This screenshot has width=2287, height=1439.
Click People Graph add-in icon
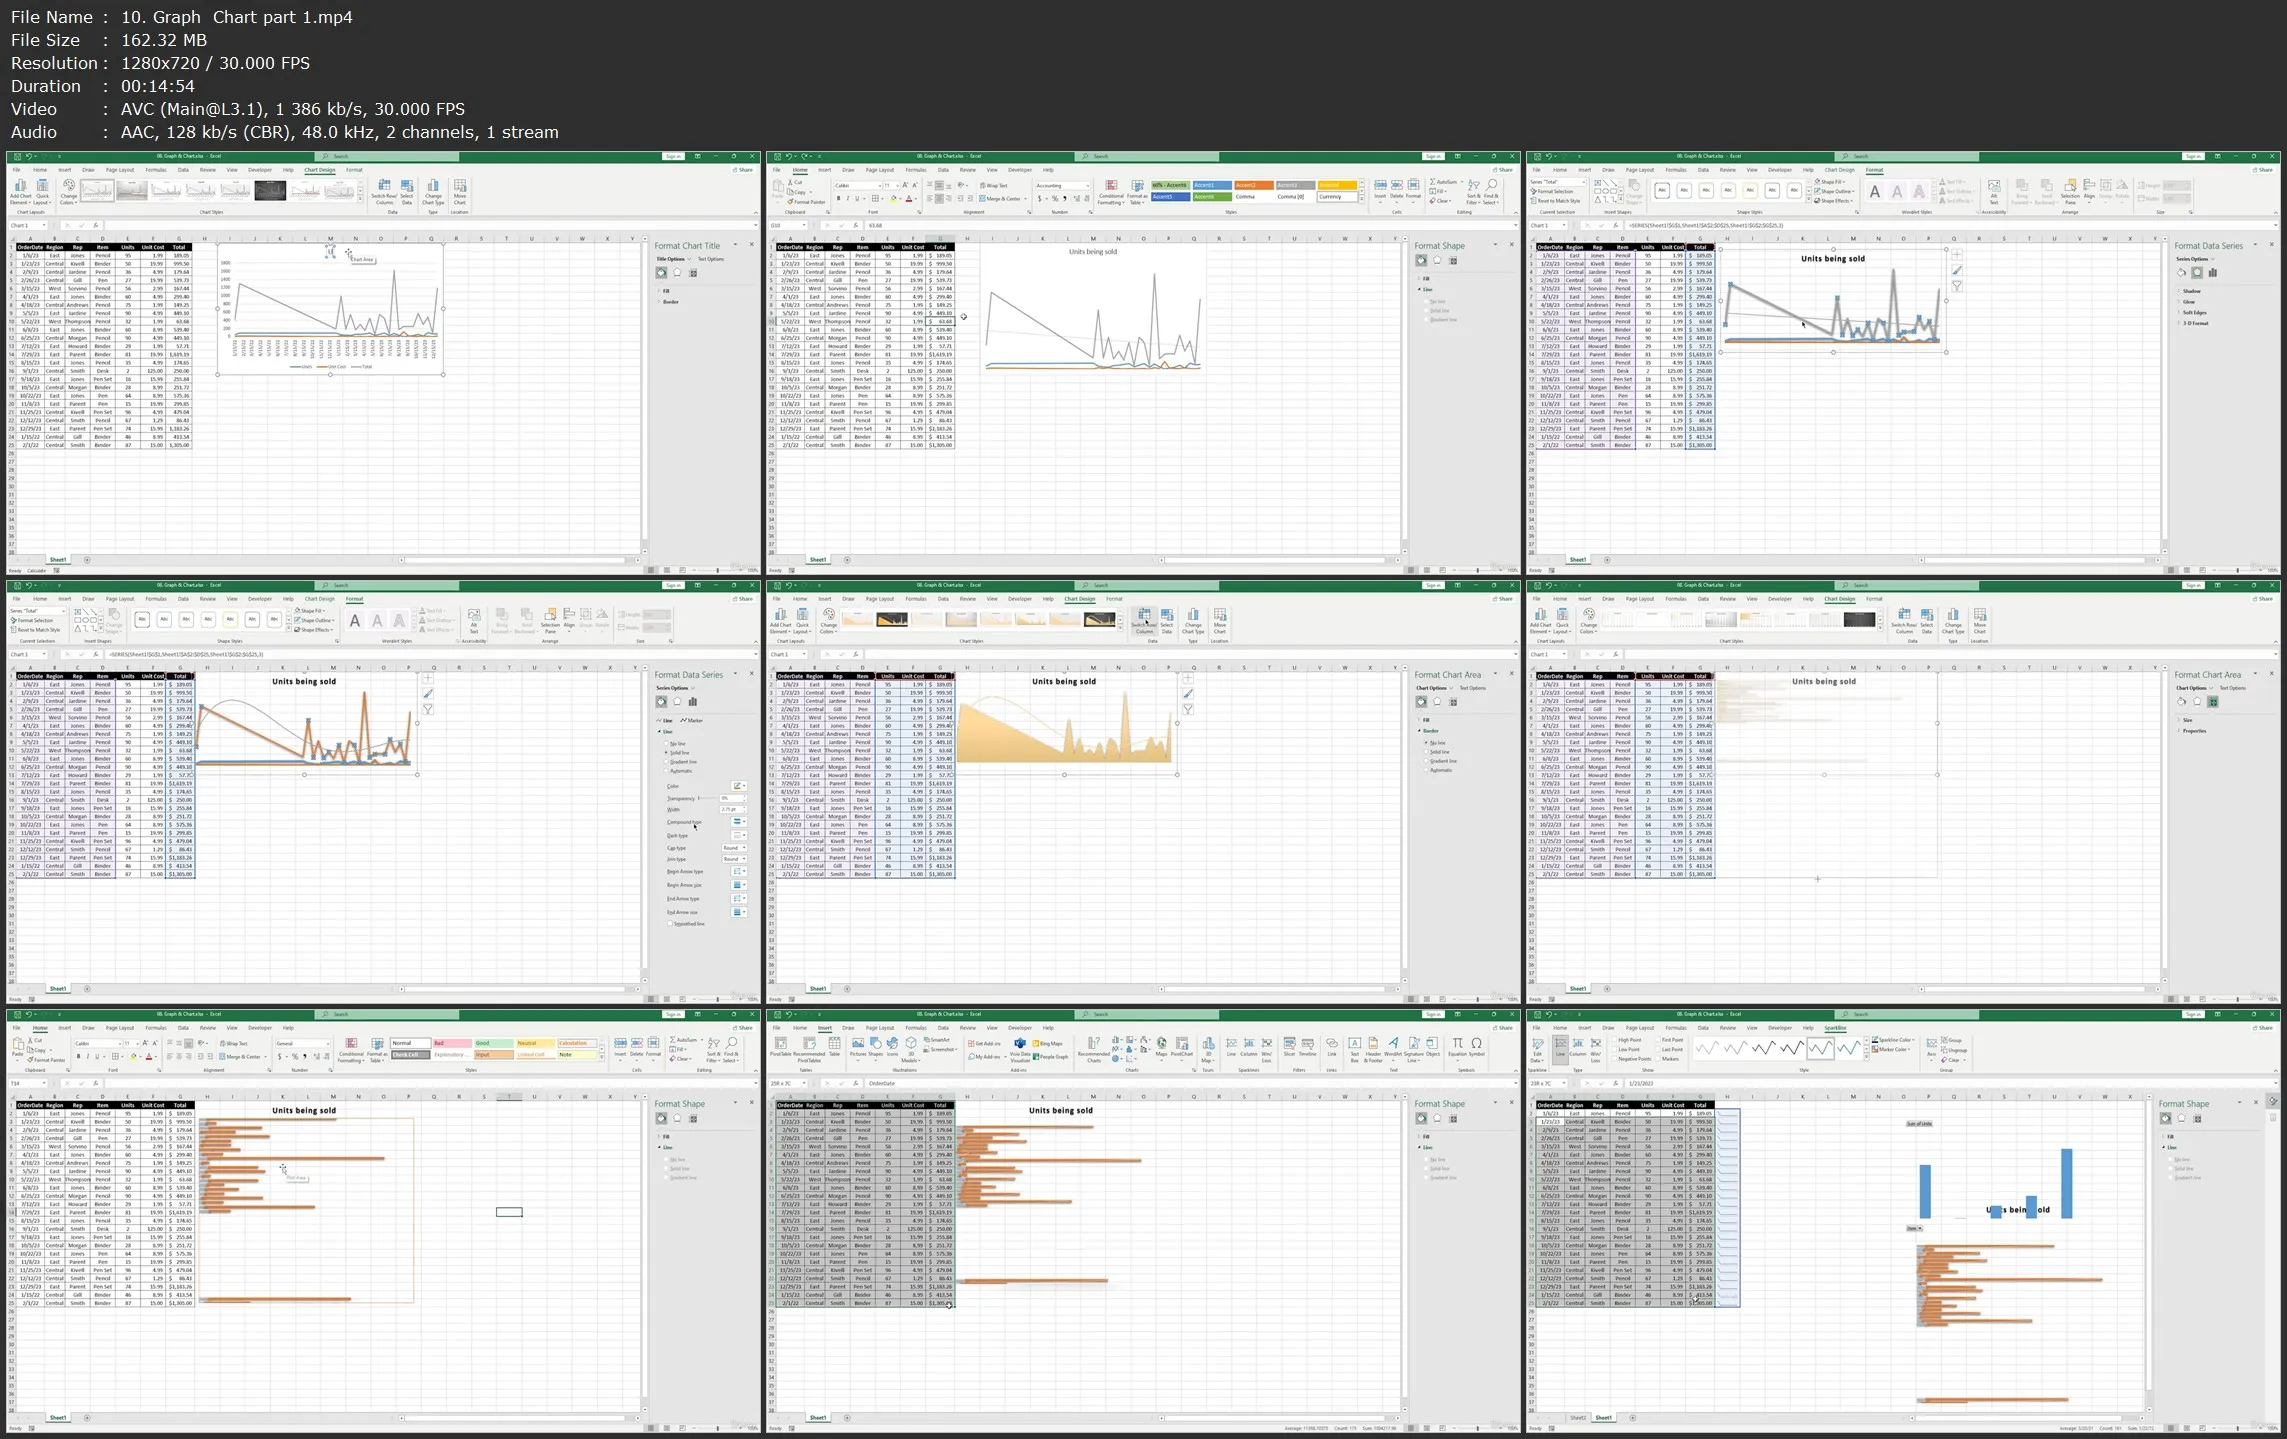1050,1057
